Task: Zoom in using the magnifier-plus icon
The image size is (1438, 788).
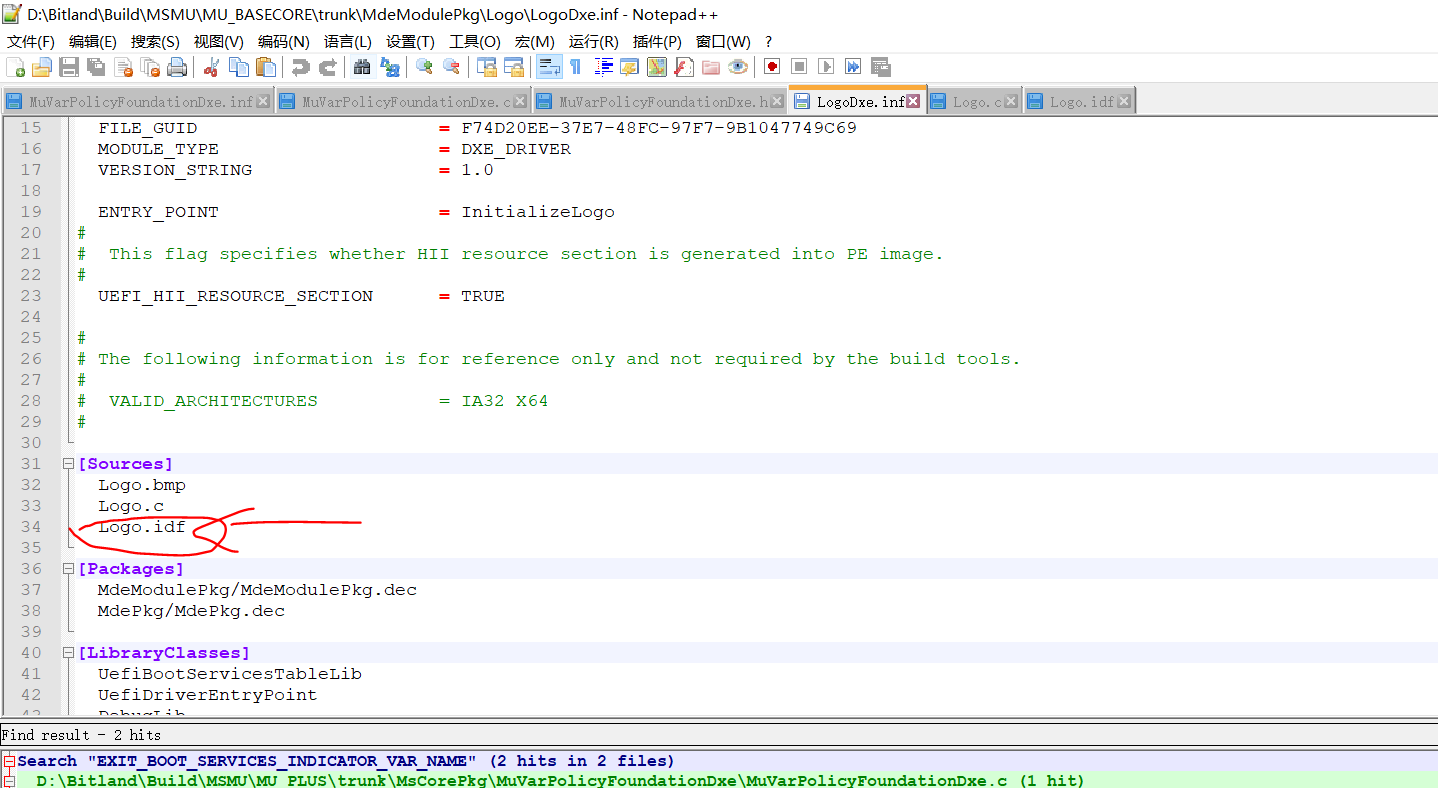Action: pyautogui.click(x=424, y=67)
